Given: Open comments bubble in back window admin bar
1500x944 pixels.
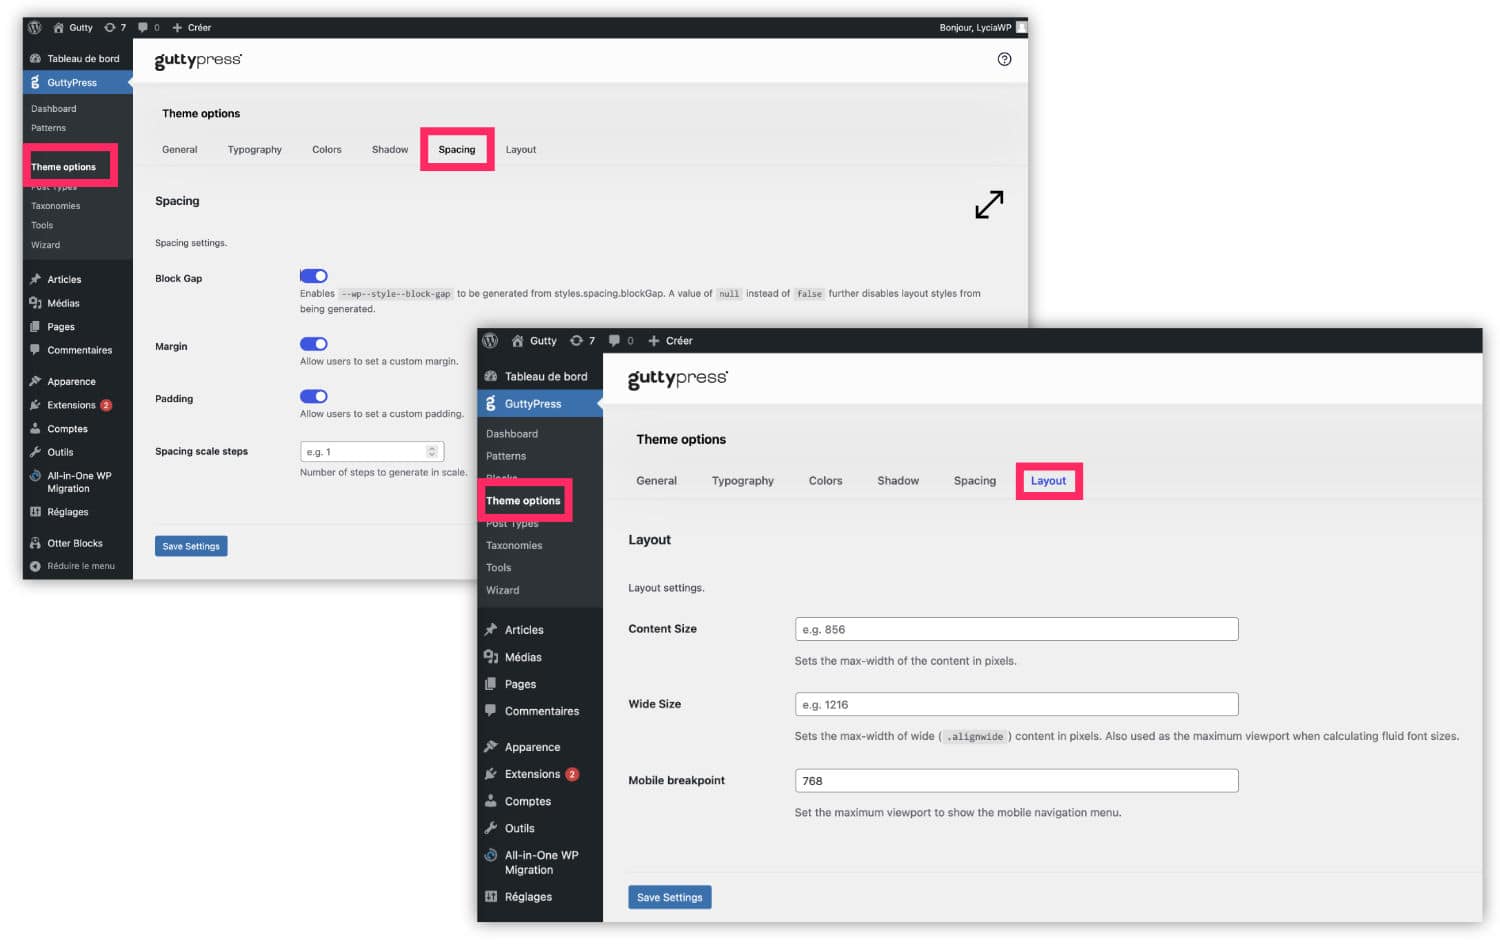Looking at the screenshot, I should tap(149, 27).
